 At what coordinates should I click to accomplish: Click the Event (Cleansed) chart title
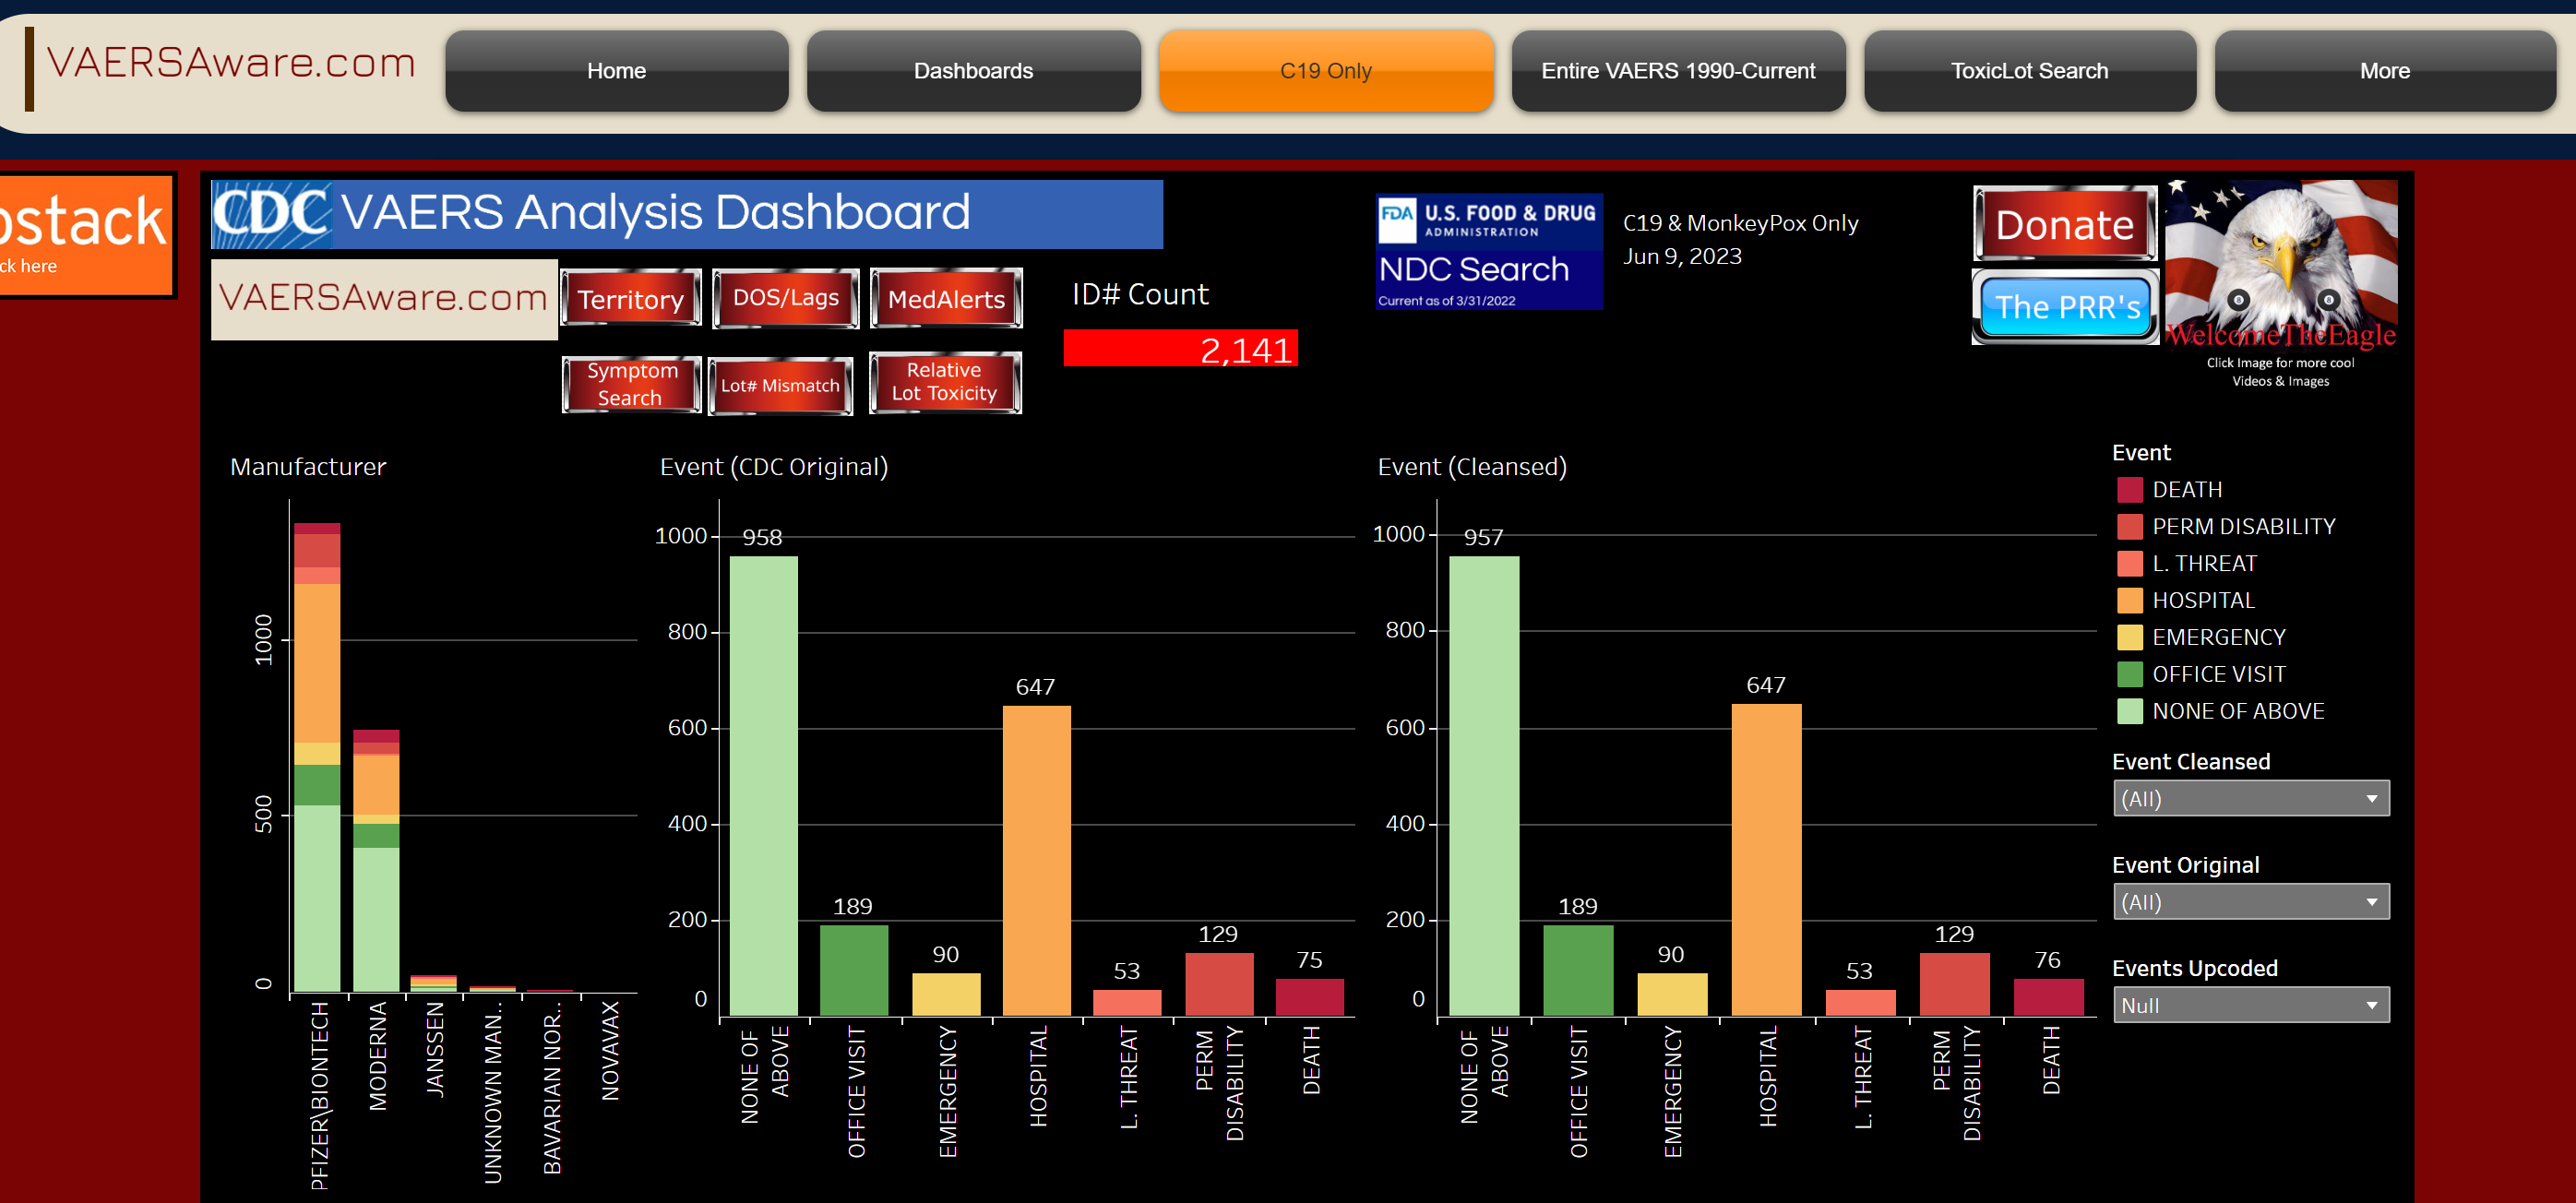click(1472, 467)
